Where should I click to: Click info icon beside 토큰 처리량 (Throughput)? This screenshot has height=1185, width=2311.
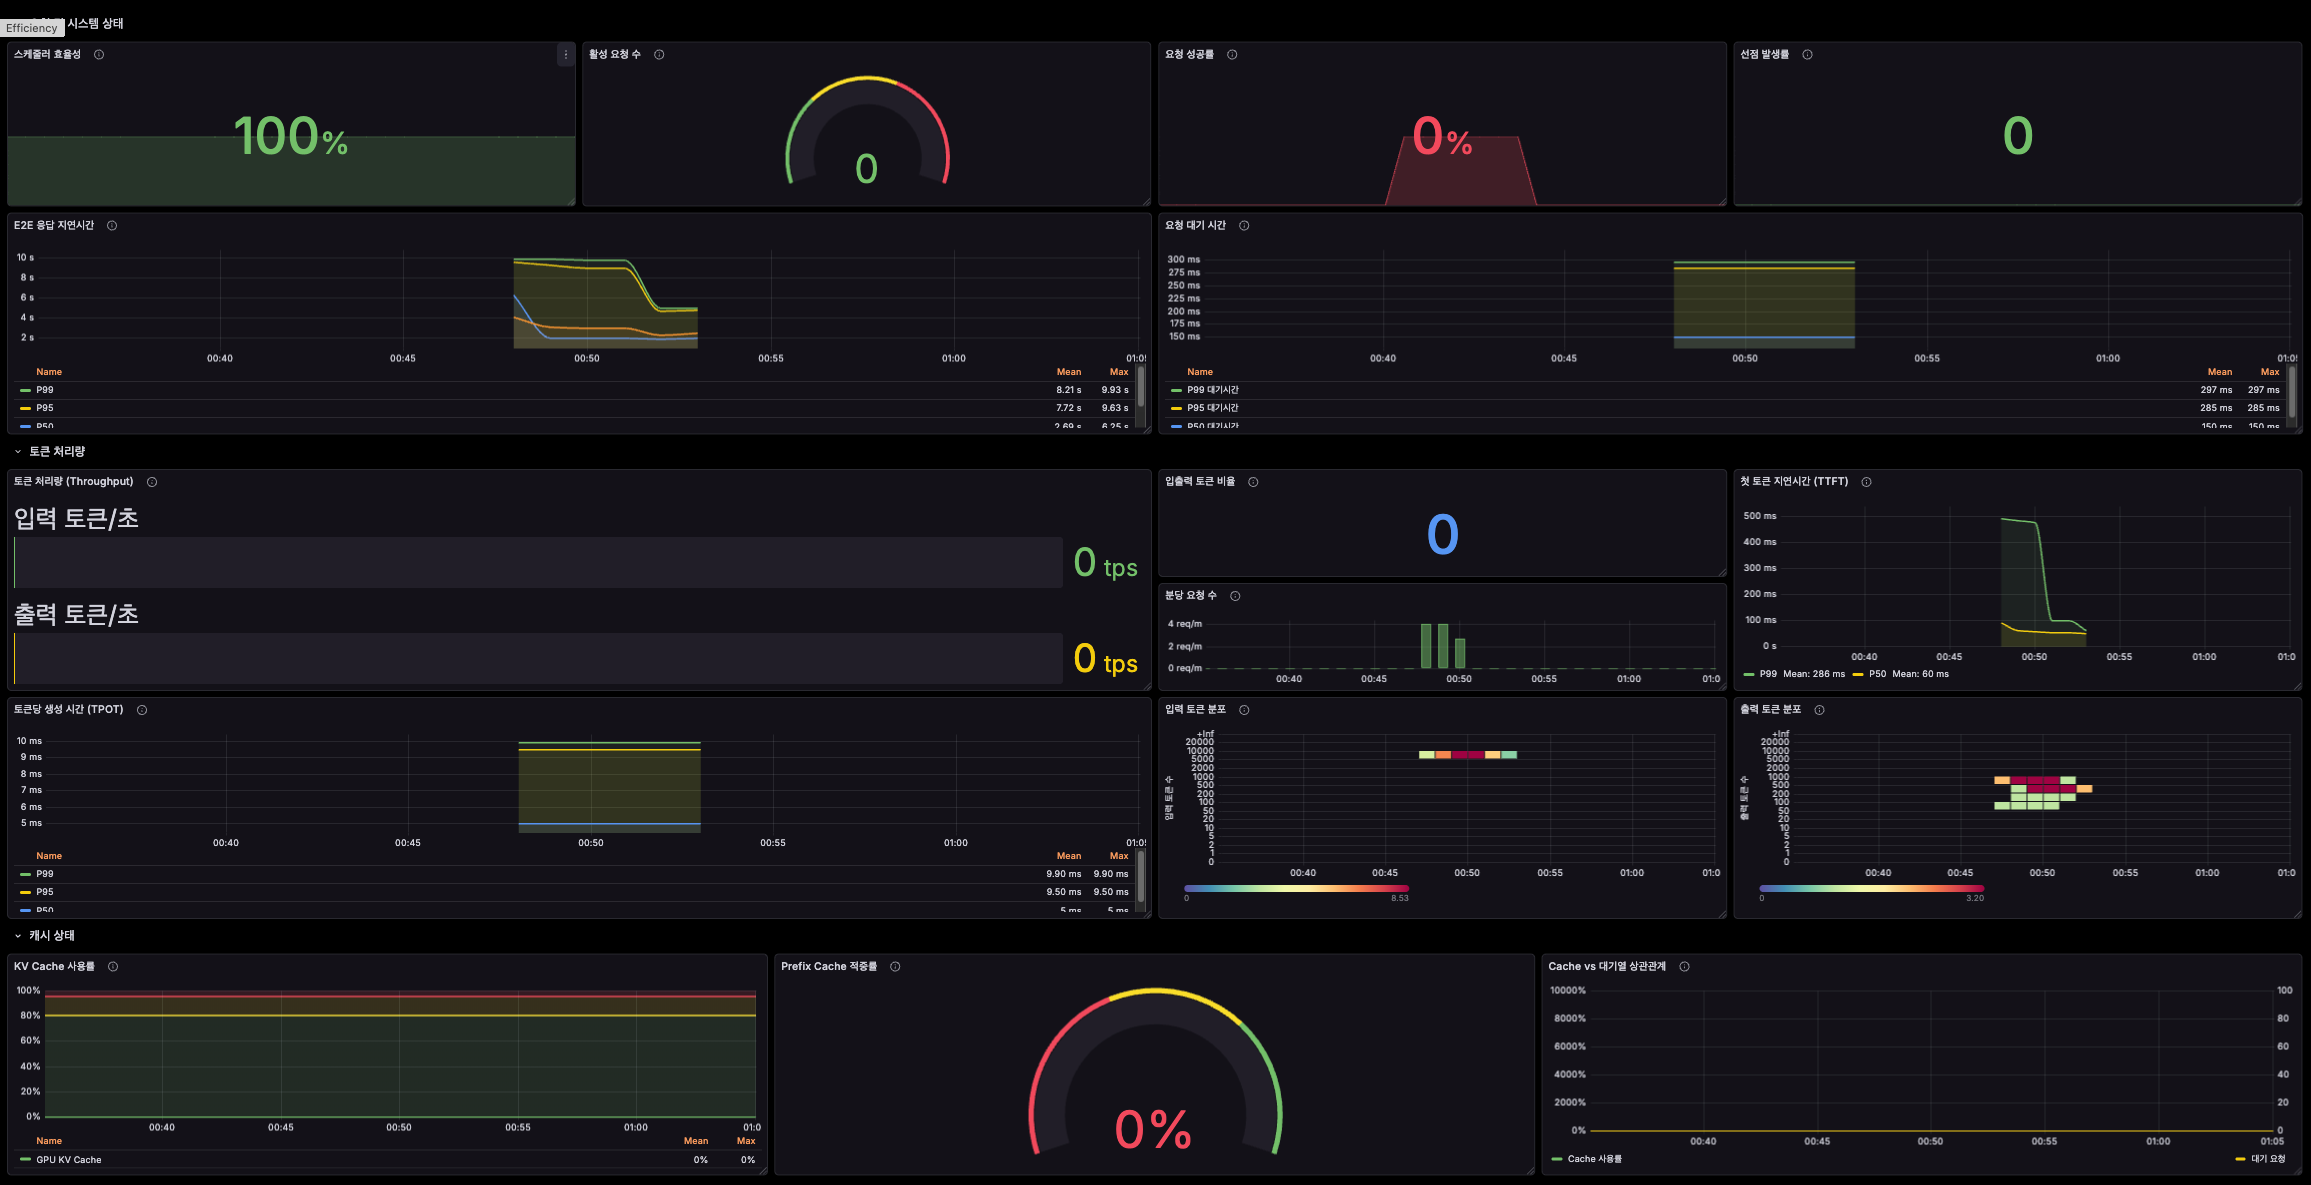152,482
